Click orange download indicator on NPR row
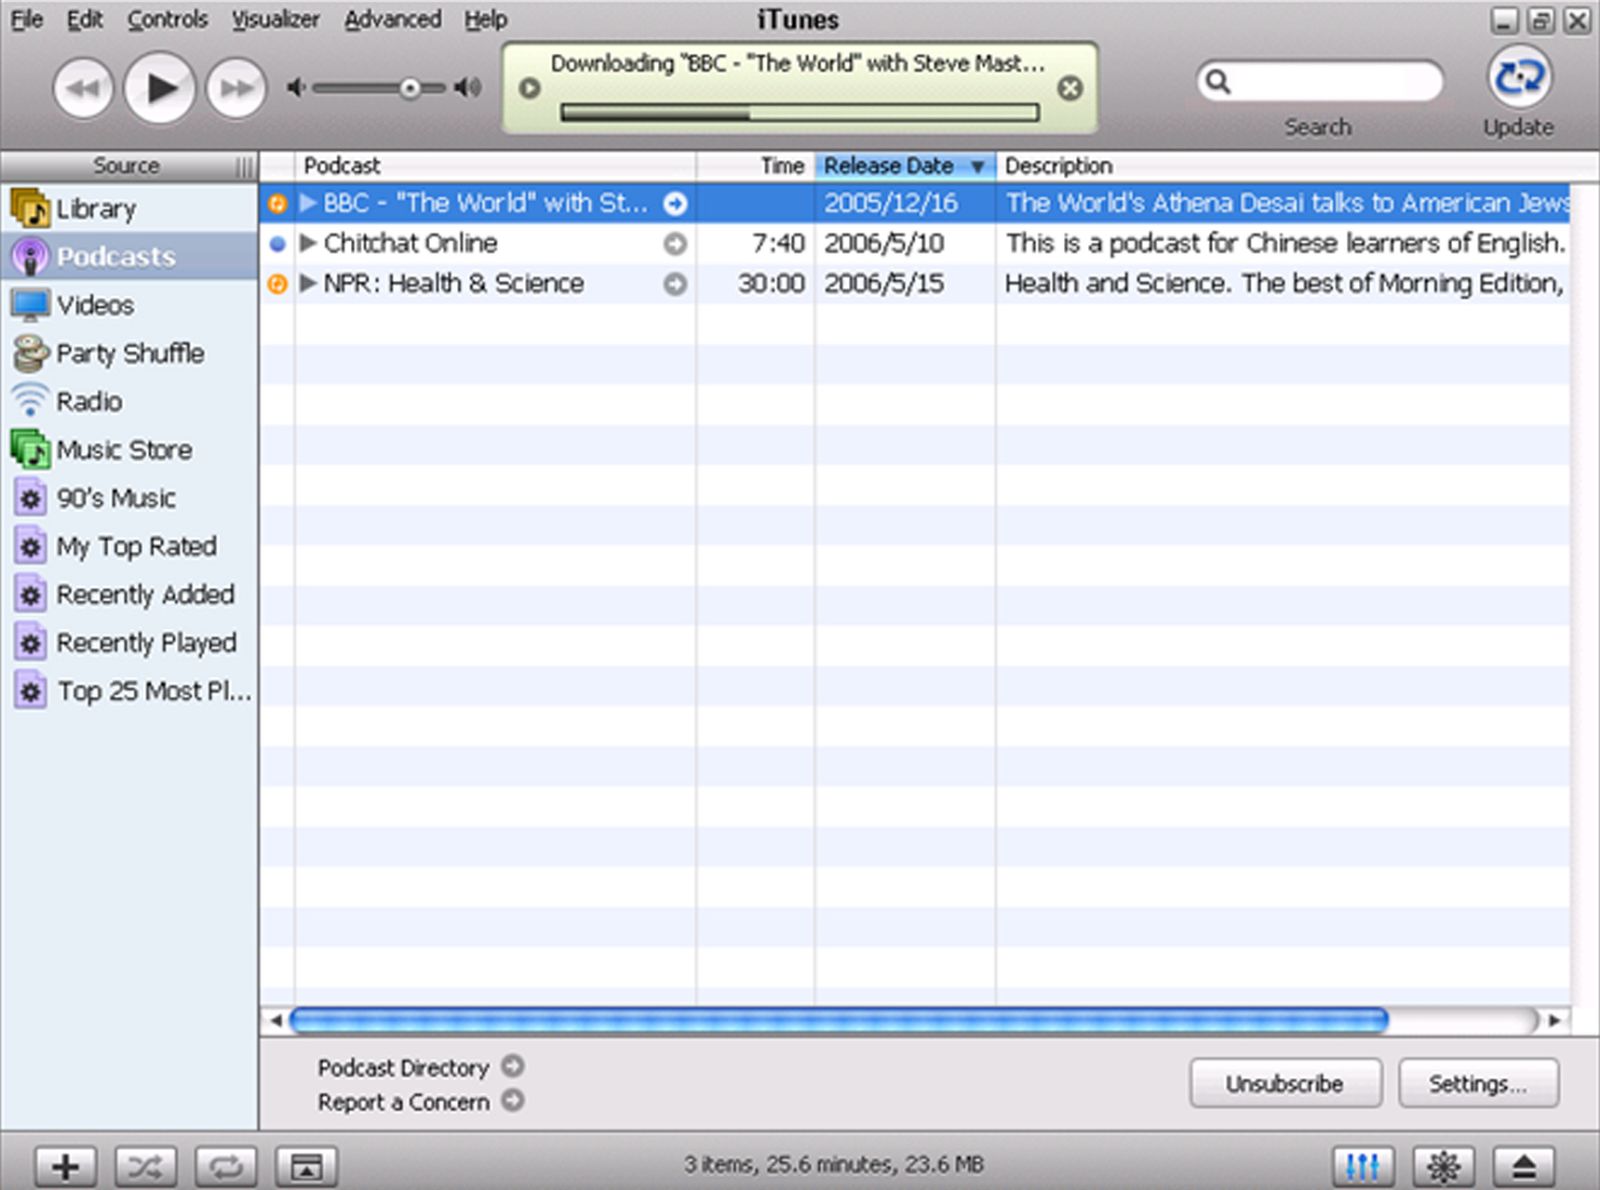This screenshot has width=1600, height=1190. tap(277, 284)
